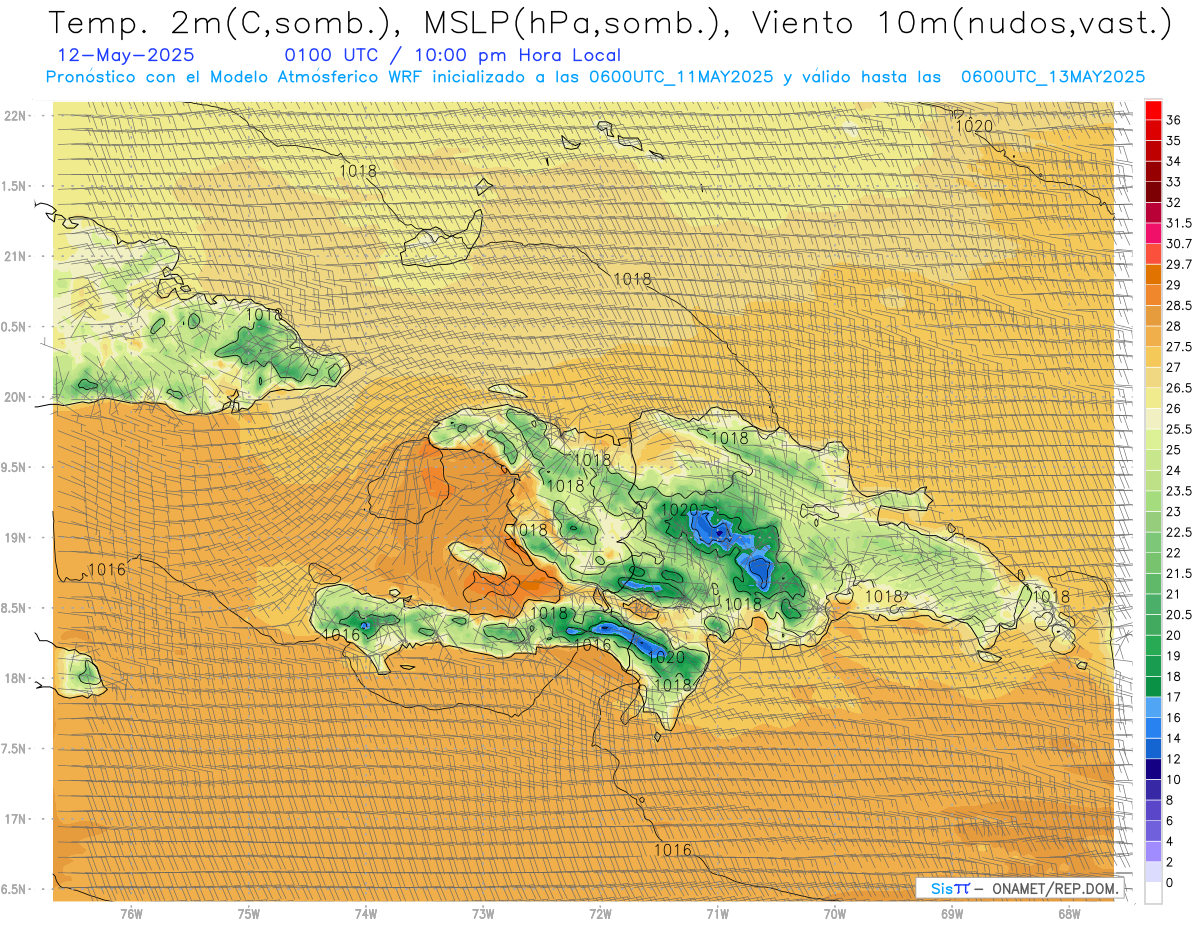The image size is (1200, 927).
Task: Click the bright red swatch above 36
Action: tap(1153, 110)
